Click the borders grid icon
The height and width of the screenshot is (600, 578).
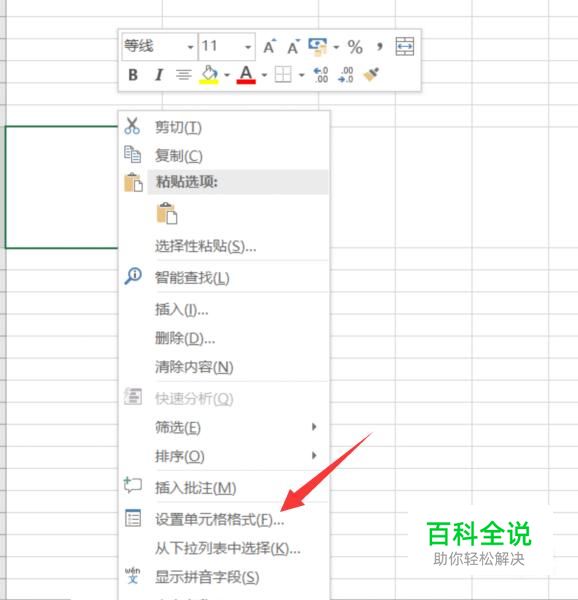point(283,75)
